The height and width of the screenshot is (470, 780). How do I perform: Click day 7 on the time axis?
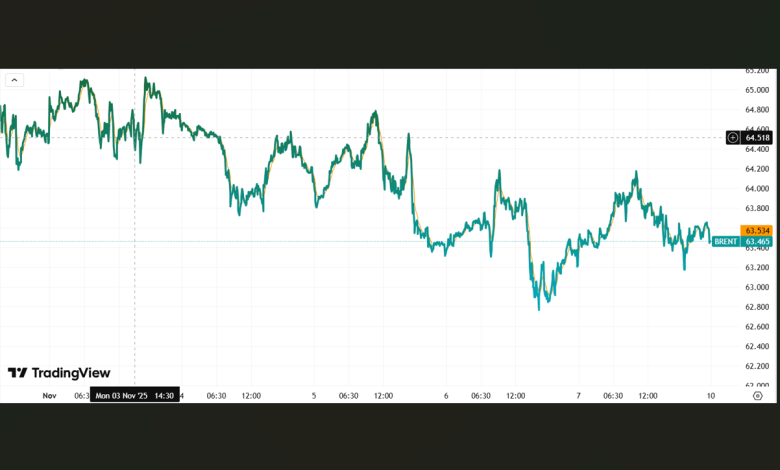pos(578,396)
